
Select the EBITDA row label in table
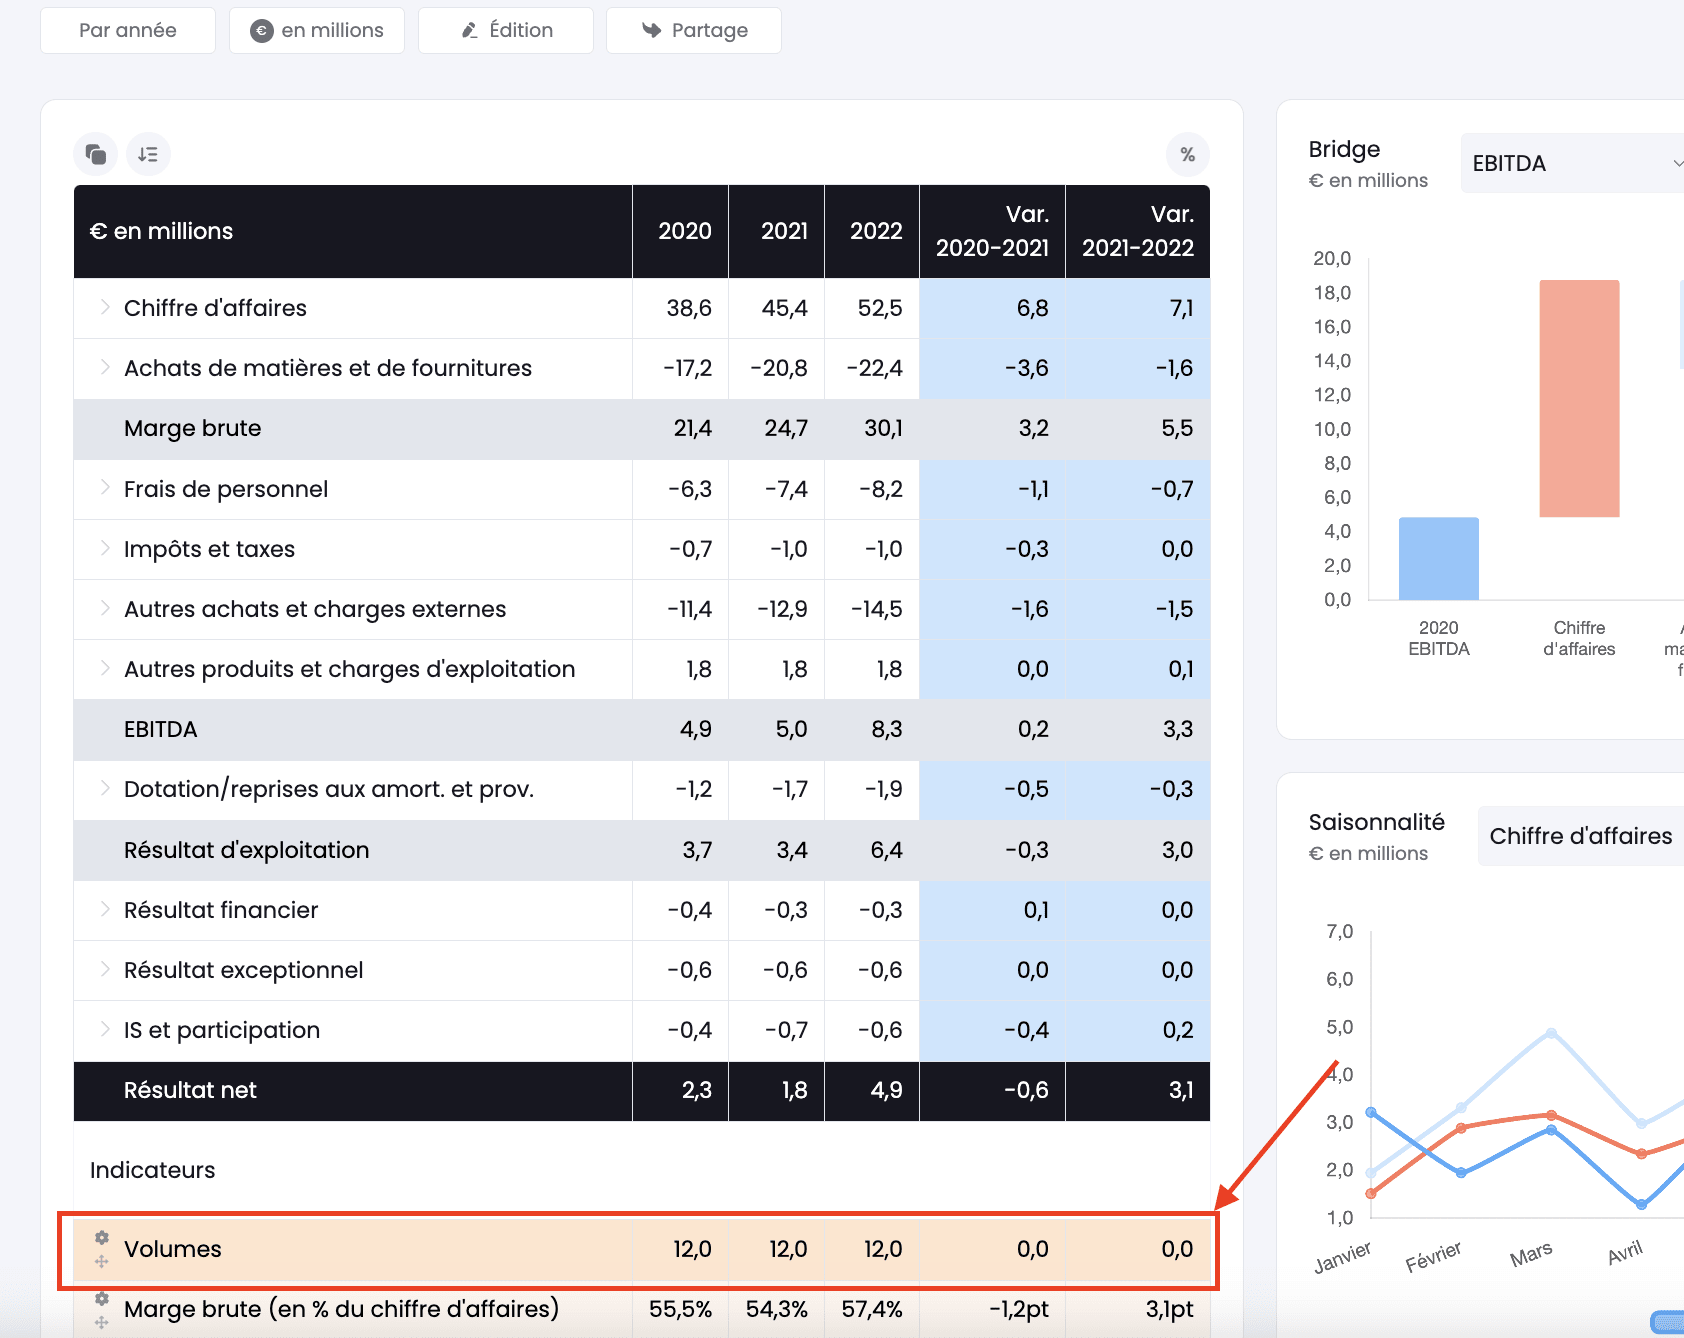coord(161,729)
